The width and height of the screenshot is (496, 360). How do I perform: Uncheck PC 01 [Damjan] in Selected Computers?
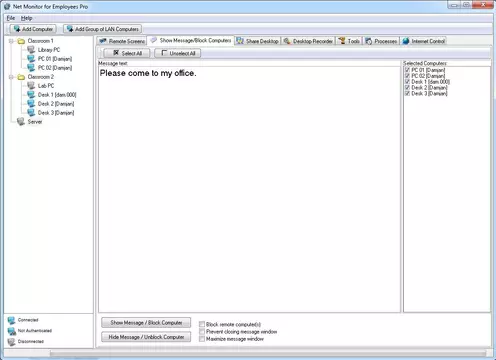(x=407, y=70)
